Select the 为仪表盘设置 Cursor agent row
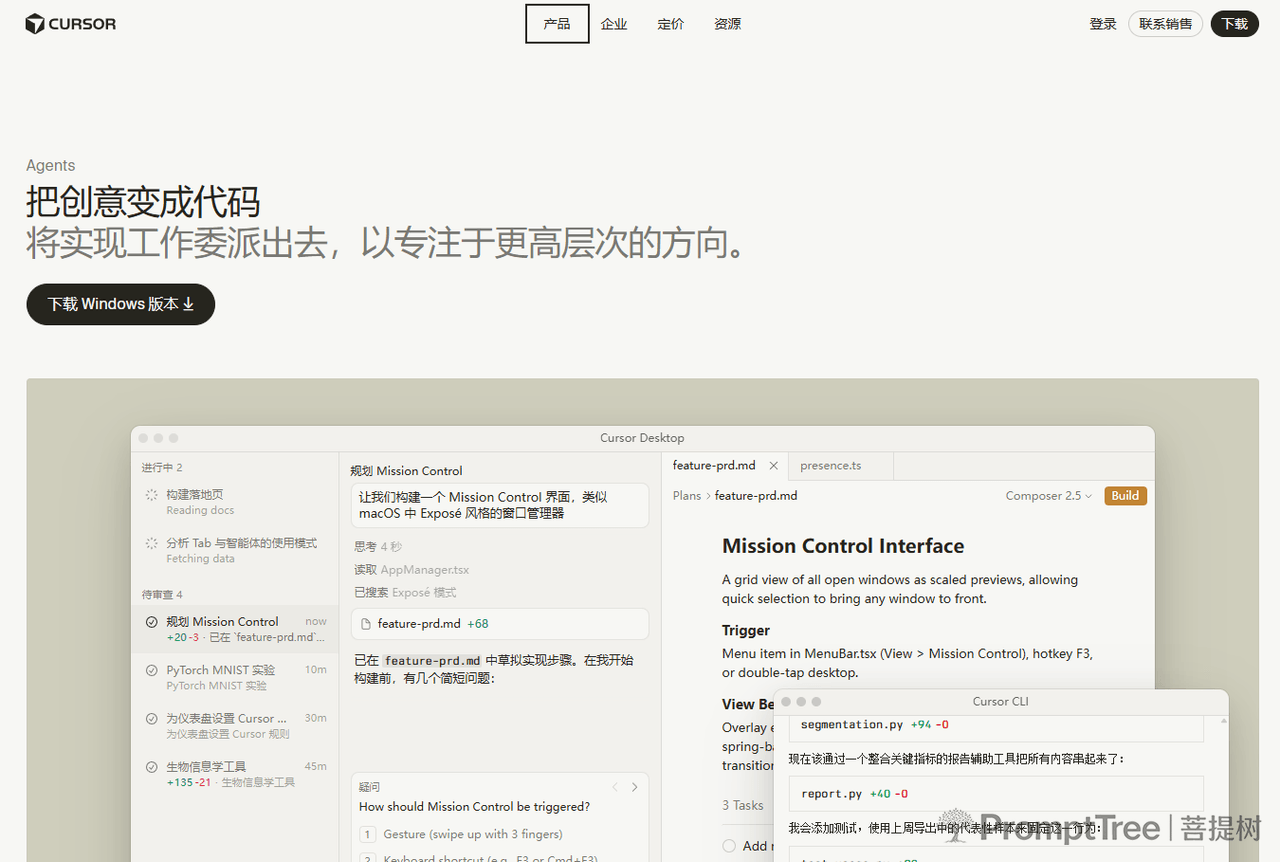Viewport: 1280px width, 862px height. [235, 725]
